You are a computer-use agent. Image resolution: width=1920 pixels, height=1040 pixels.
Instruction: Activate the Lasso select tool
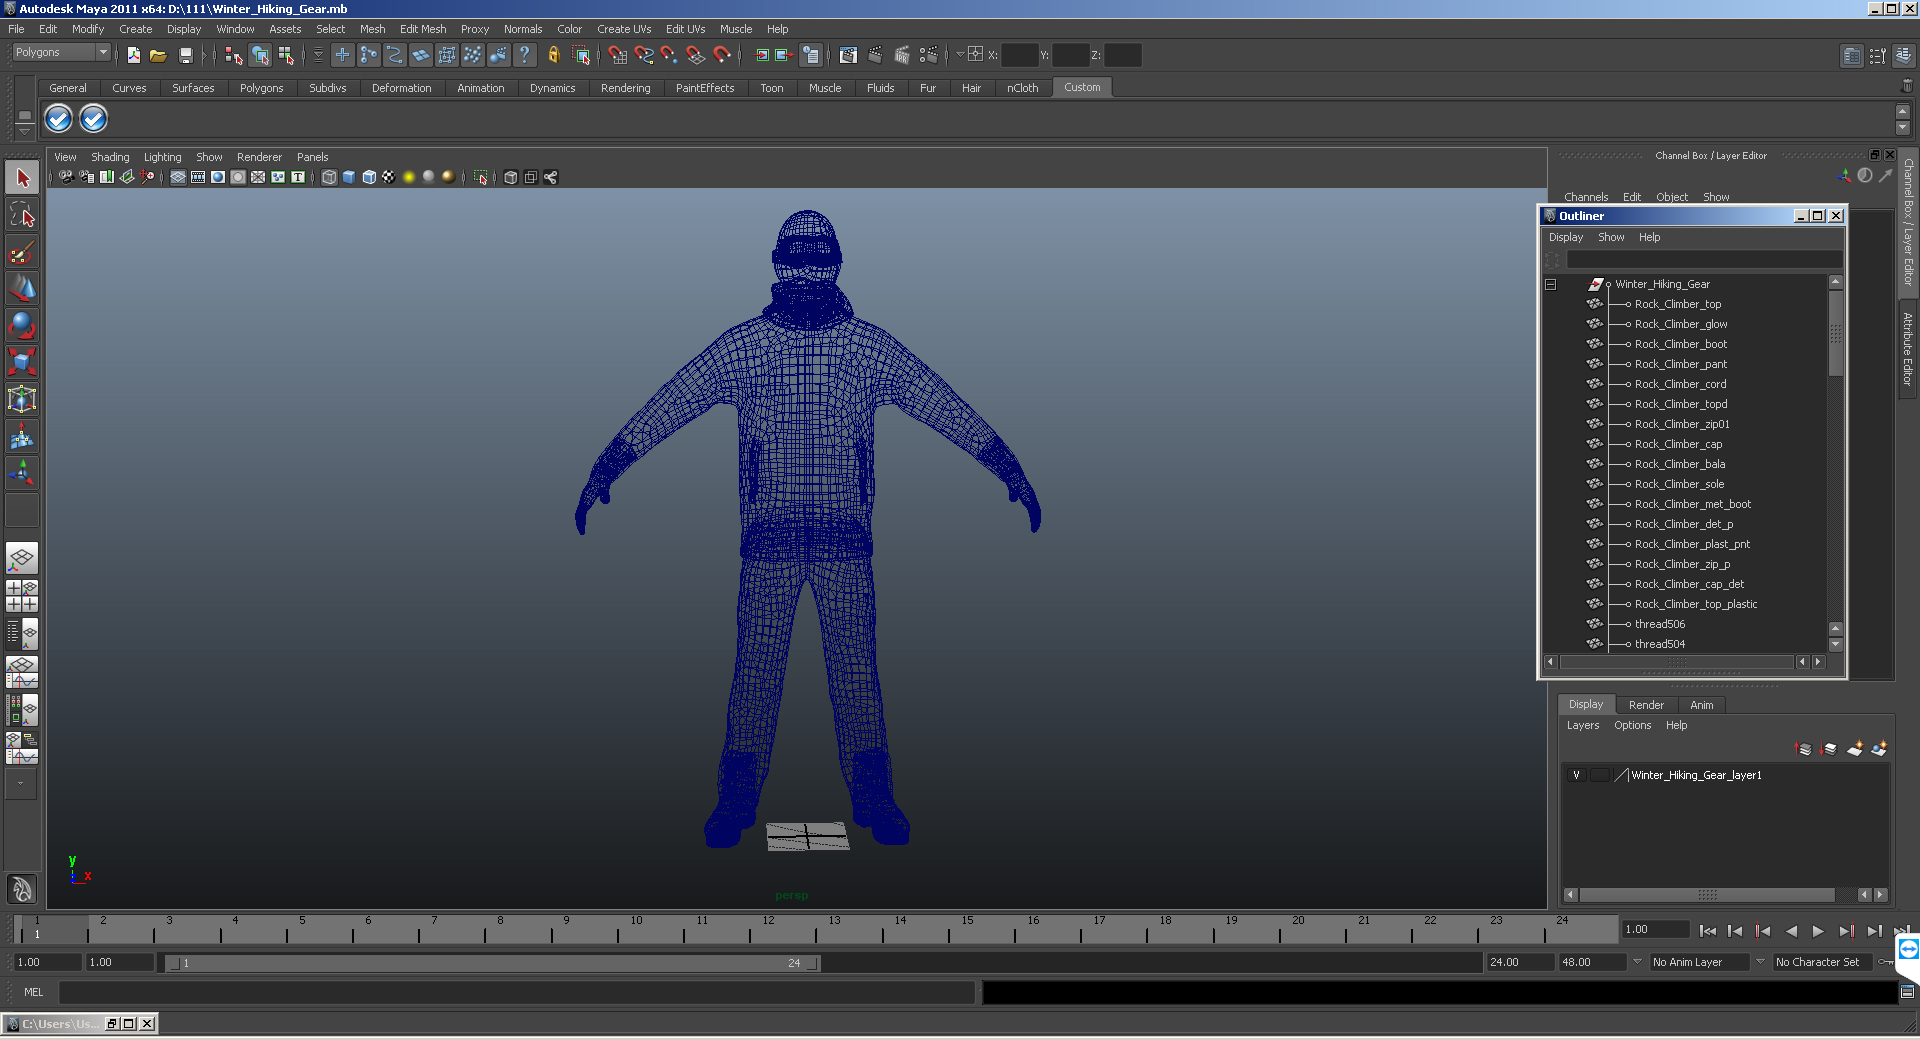pyautogui.click(x=22, y=214)
